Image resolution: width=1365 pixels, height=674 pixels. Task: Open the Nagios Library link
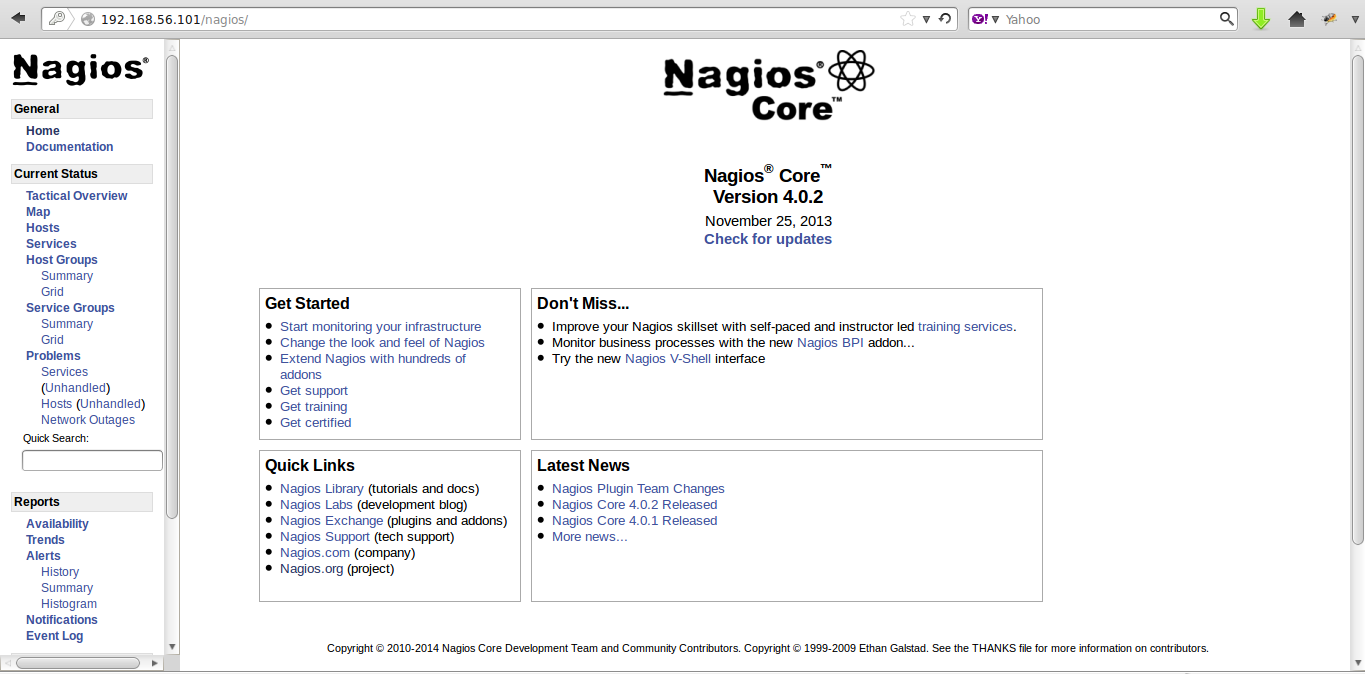322,489
